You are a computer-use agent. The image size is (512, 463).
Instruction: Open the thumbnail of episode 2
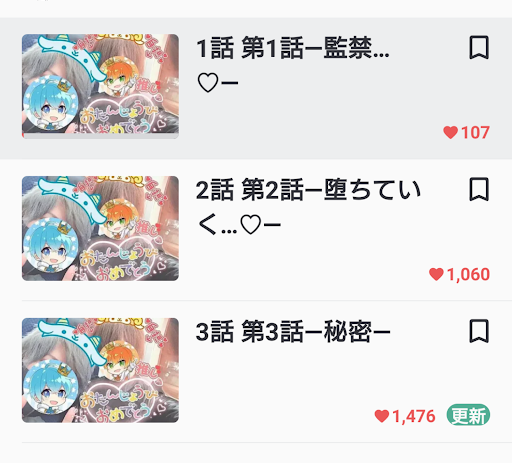tap(100, 228)
